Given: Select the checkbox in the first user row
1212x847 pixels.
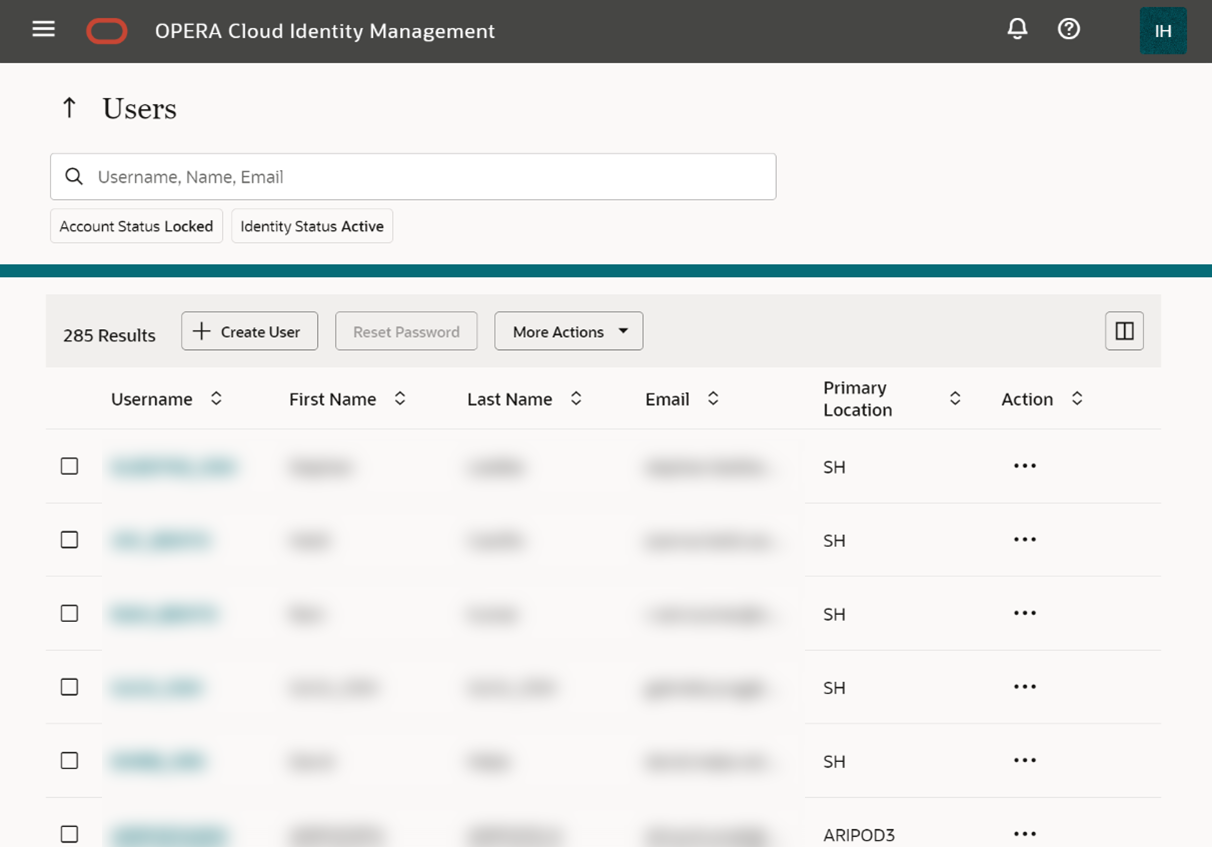Looking at the screenshot, I should point(69,466).
